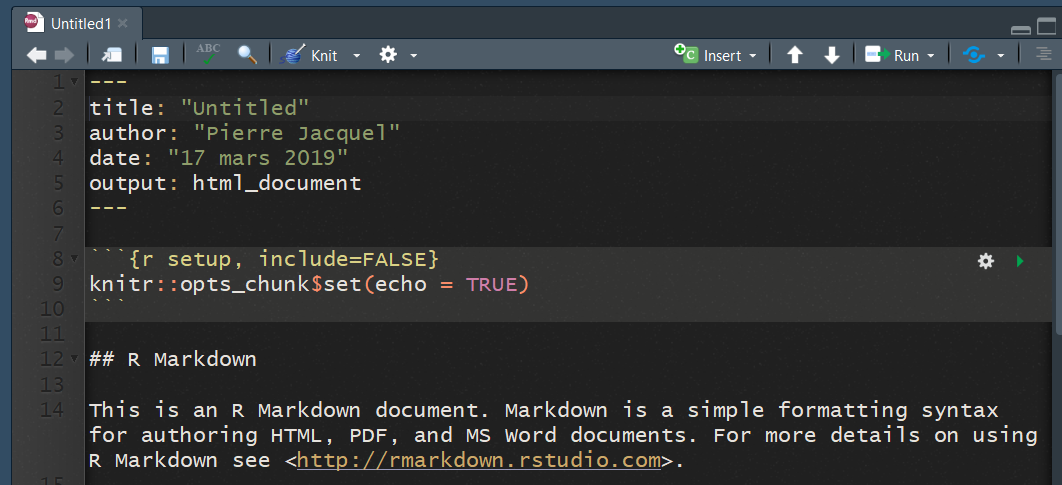Jump to the previous chunk with up arrow
The width and height of the screenshot is (1062, 485).
tap(795, 56)
